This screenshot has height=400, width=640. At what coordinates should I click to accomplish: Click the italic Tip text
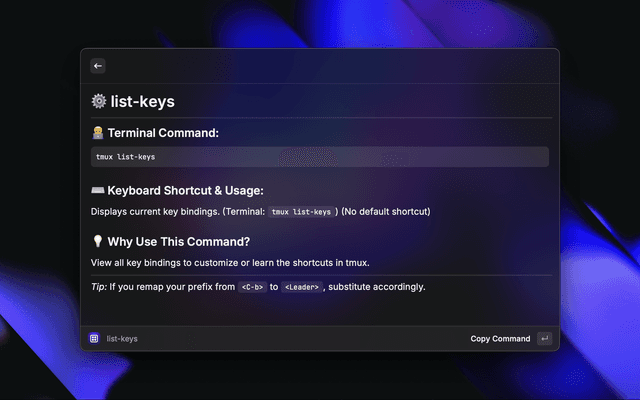[99, 287]
